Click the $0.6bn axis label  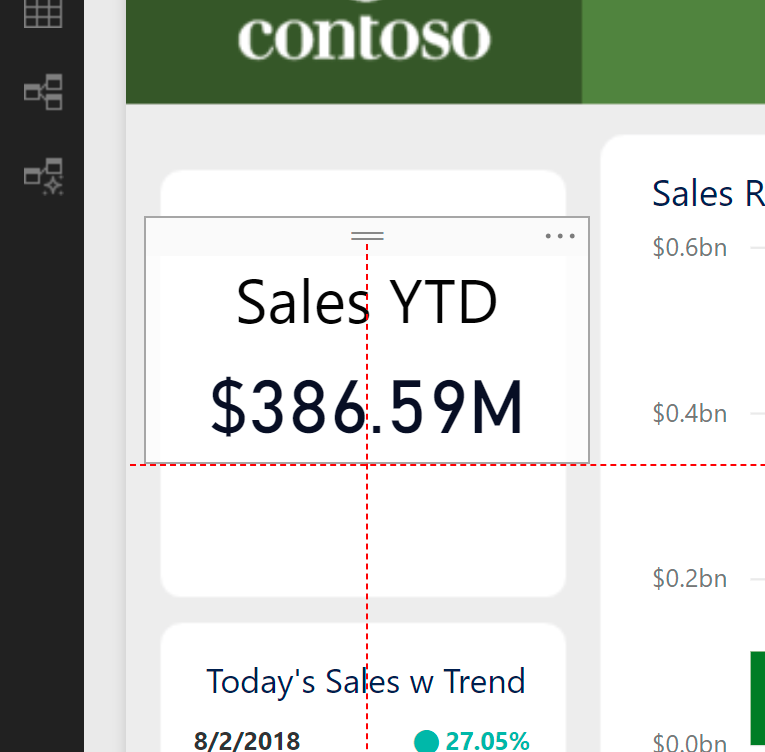coord(690,247)
